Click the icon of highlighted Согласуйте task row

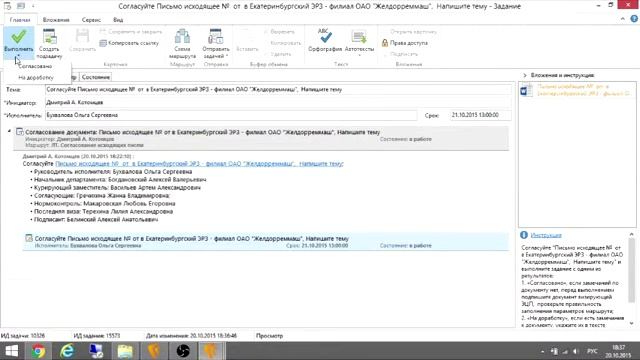(29, 238)
